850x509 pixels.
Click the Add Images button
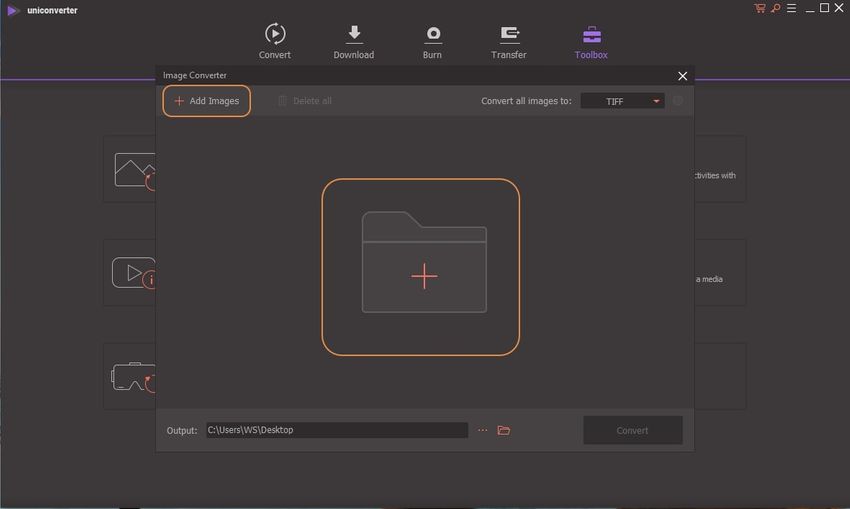tap(207, 101)
